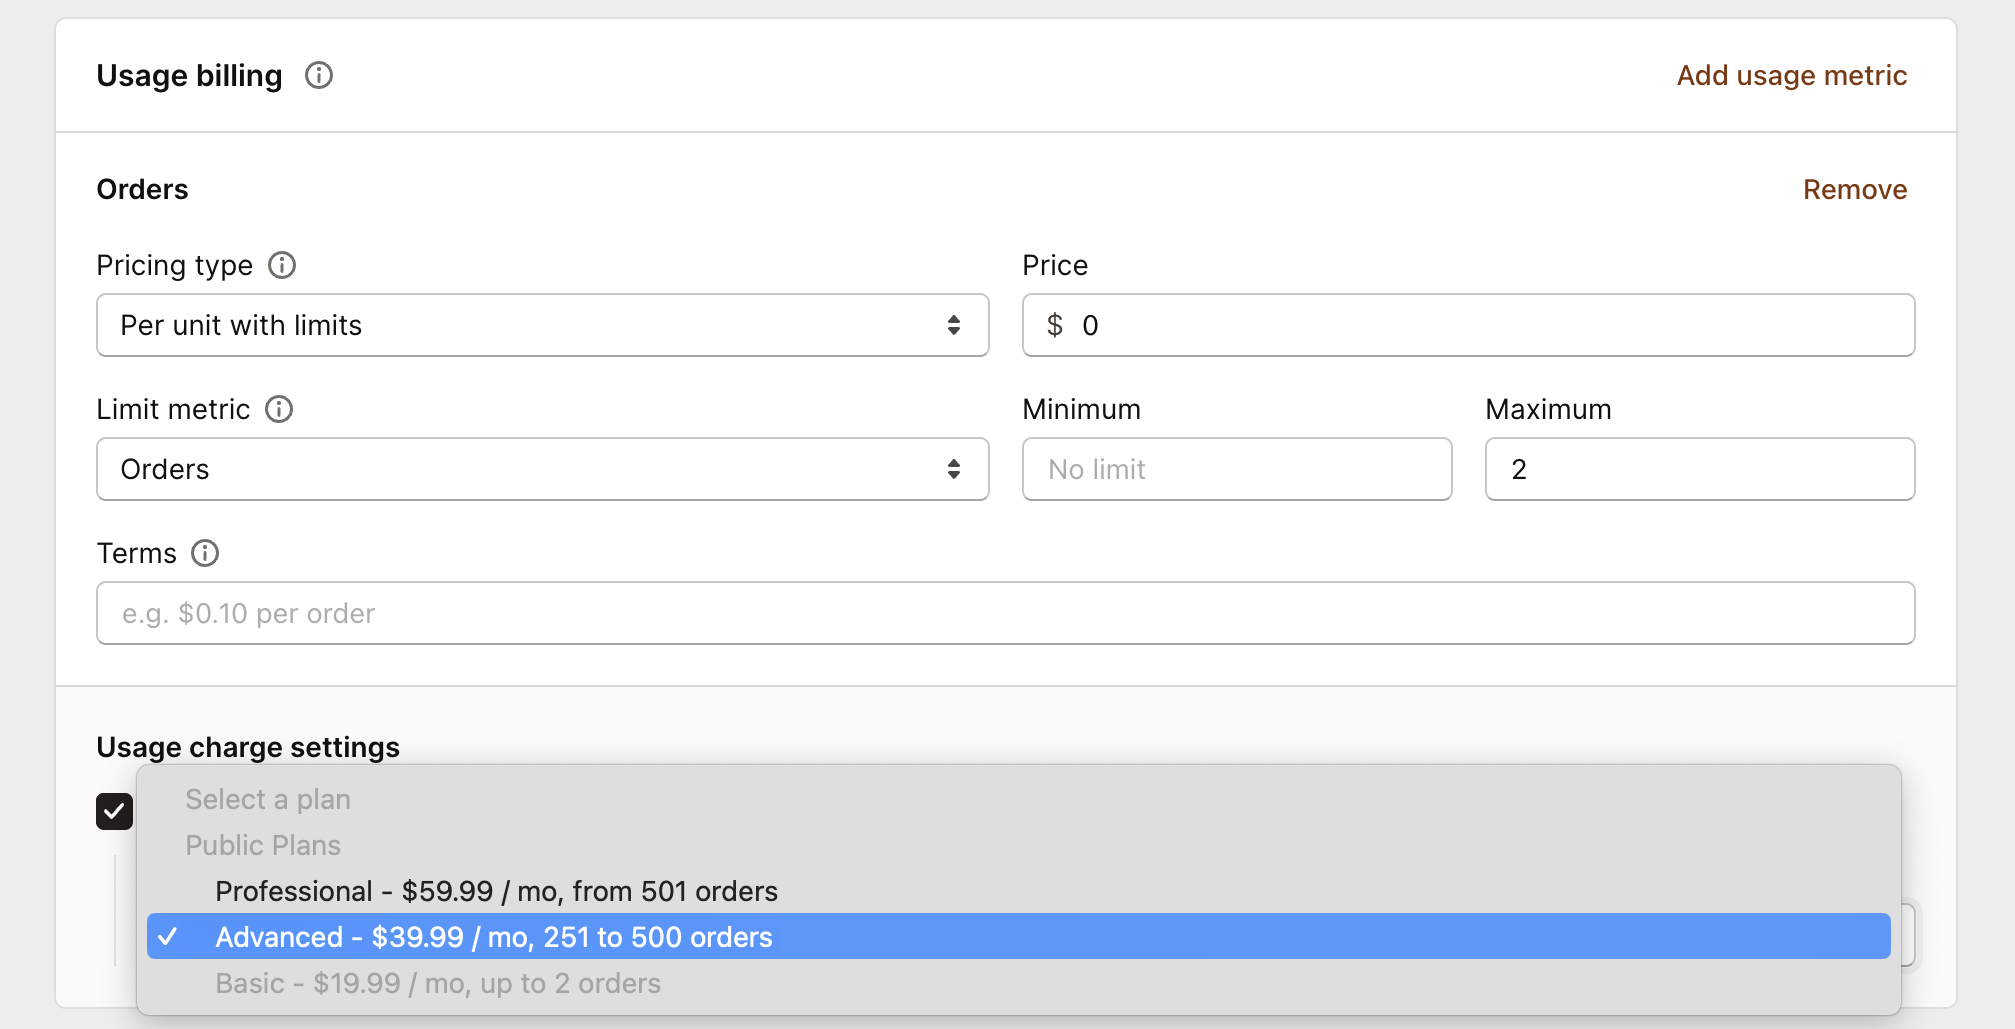The height and width of the screenshot is (1029, 2015).
Task: Click the Public Plans group label
Action: [x=263, y=845]
